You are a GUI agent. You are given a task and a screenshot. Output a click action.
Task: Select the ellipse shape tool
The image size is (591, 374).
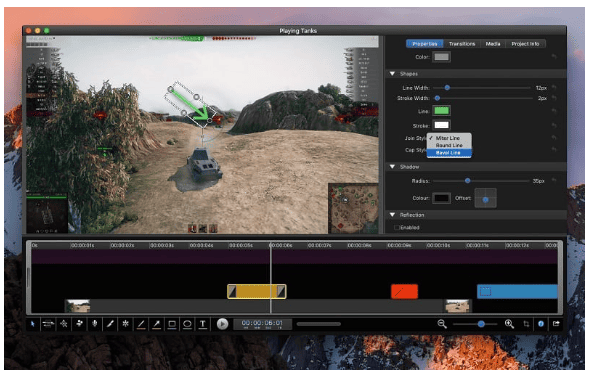(187, 324)
